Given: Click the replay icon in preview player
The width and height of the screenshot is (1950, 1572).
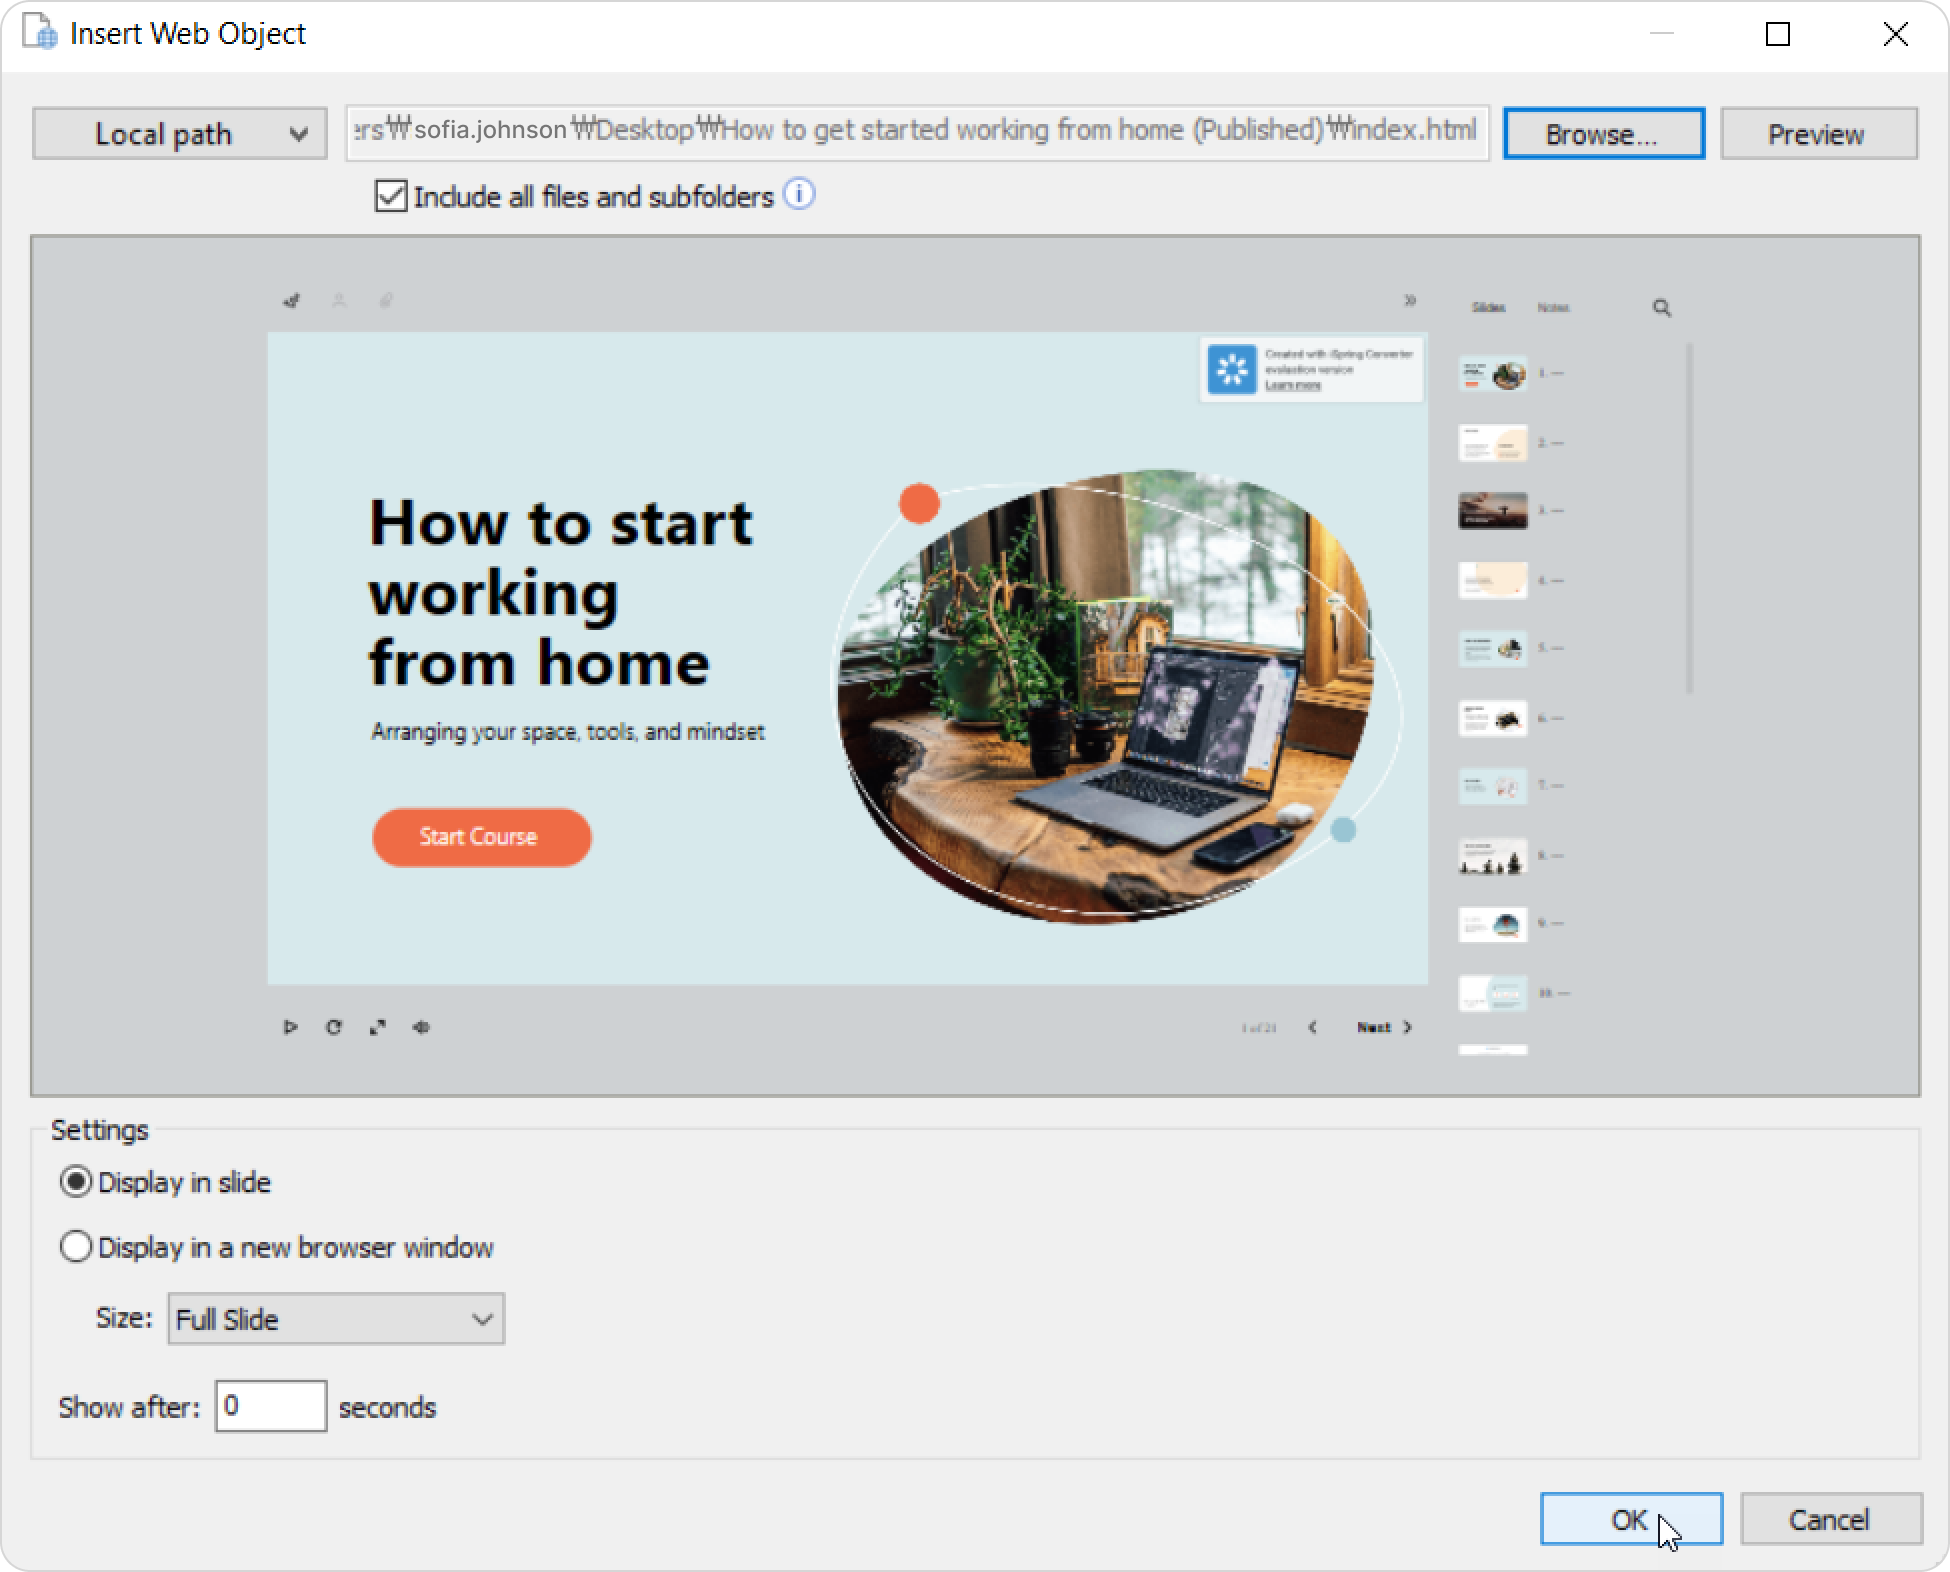Looking at the screenshot, I should click(334, 1027).
